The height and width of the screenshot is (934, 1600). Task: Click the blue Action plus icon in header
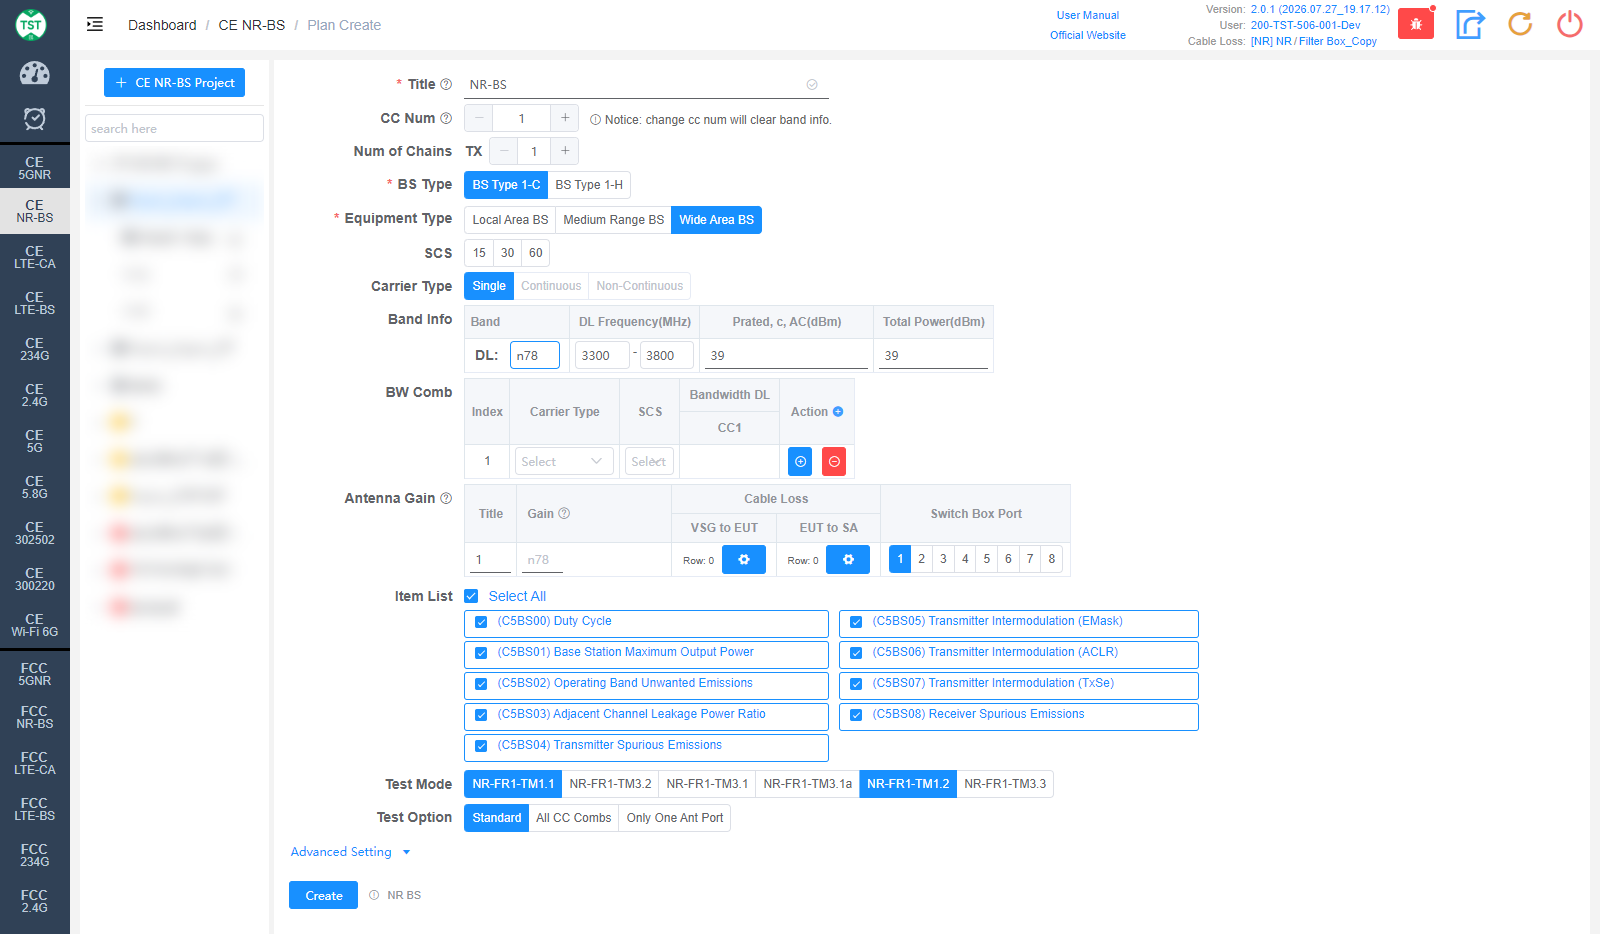pyautogui.click(x=838, y=412)
